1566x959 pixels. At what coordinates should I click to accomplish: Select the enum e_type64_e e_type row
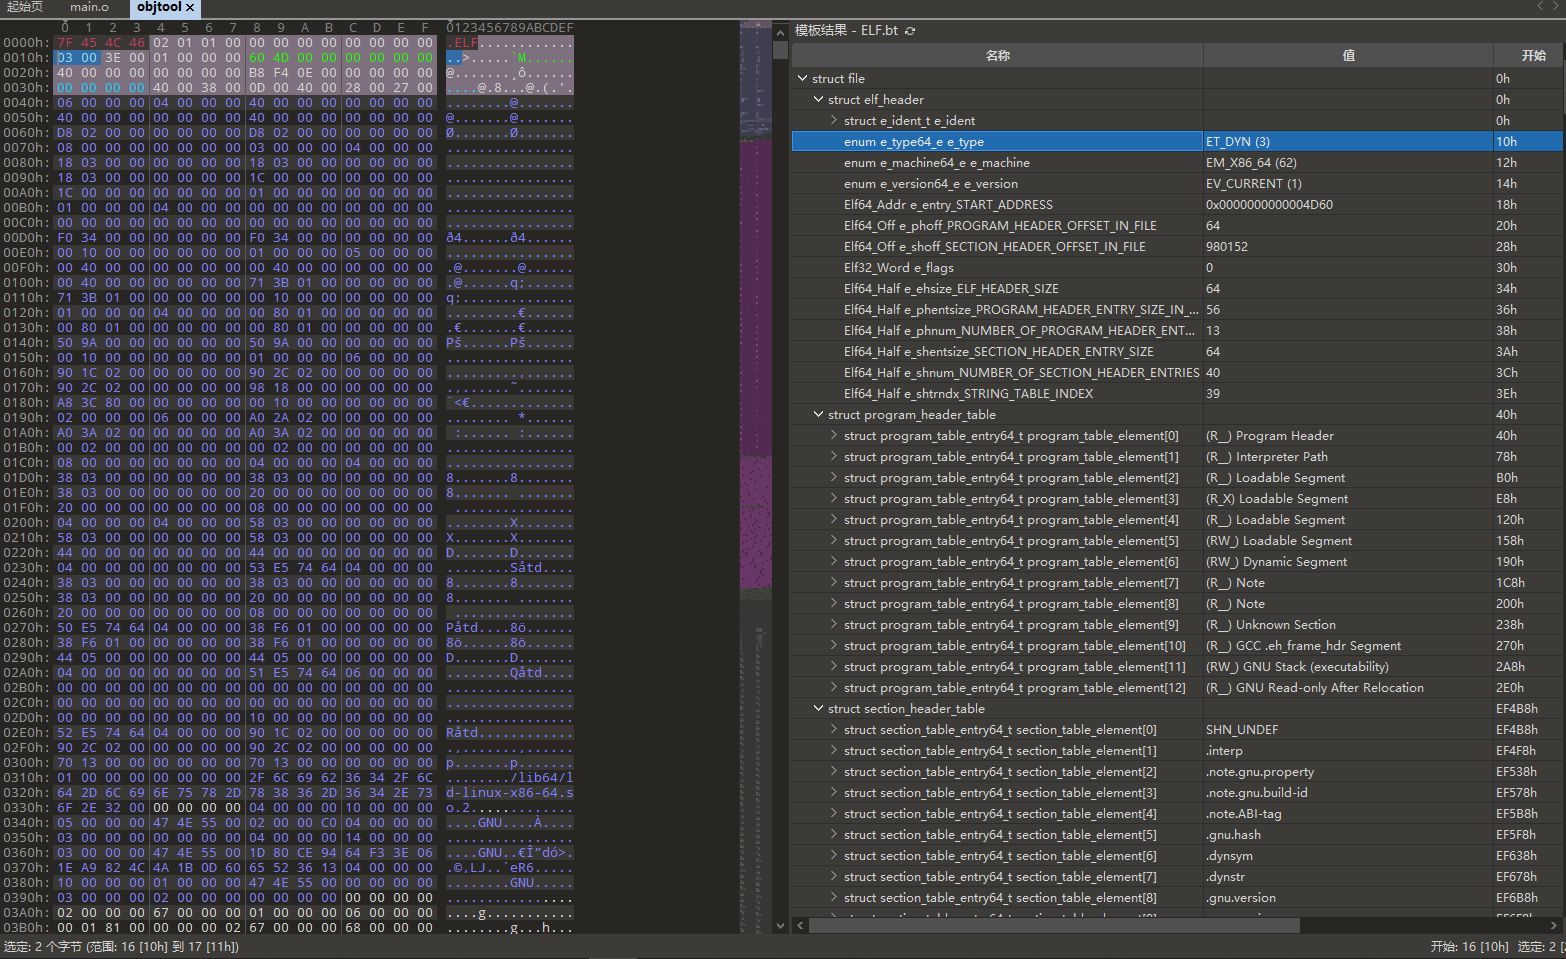(1177, 142)
